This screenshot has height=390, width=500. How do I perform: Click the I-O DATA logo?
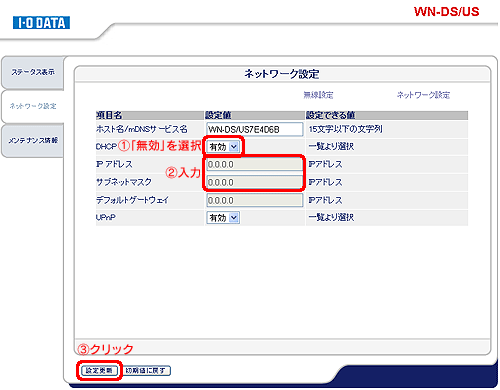(41, 23)
